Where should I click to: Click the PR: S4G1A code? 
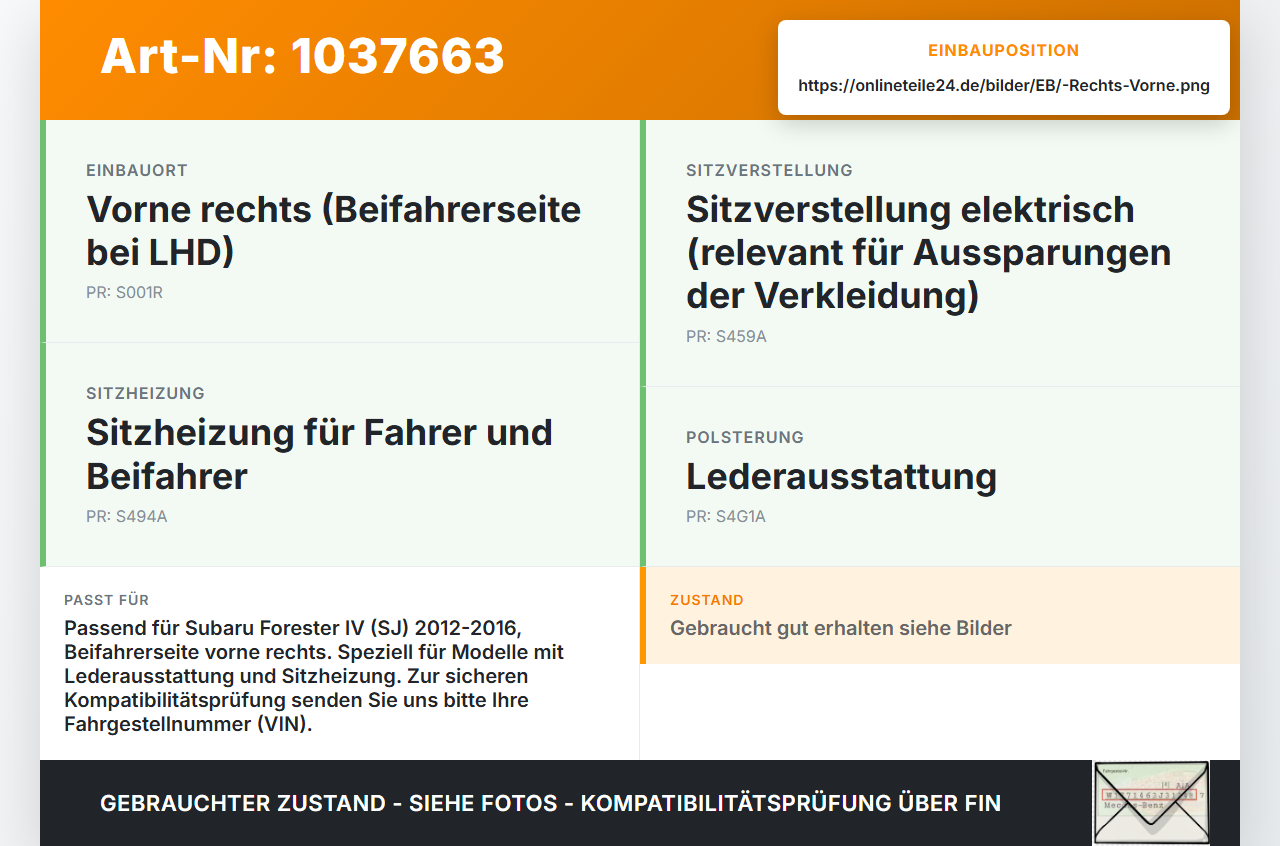point(726,517)
